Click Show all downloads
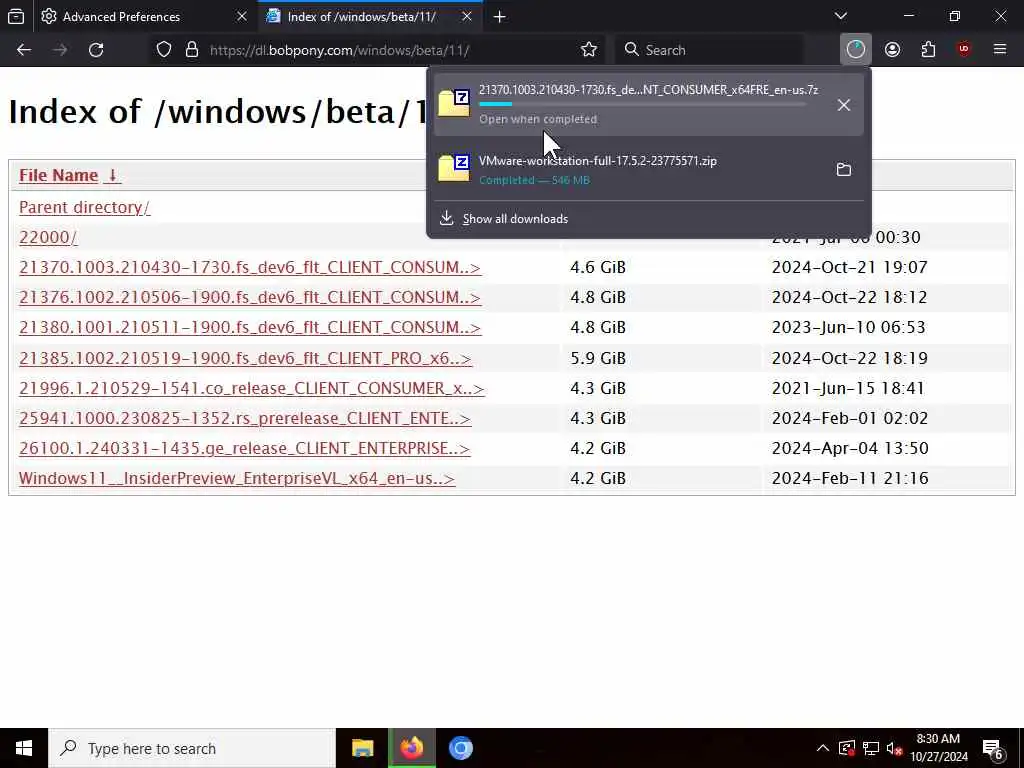 pos(515,219)
